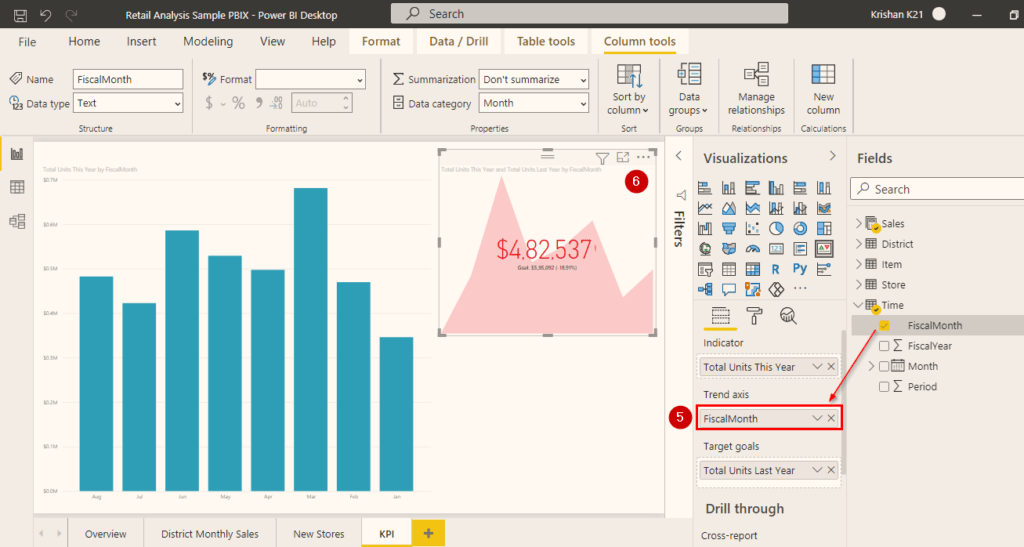Remove Total Units Last Year from Target goals
The width and height of the screenshot is (1024, 547).
point(831,470)
